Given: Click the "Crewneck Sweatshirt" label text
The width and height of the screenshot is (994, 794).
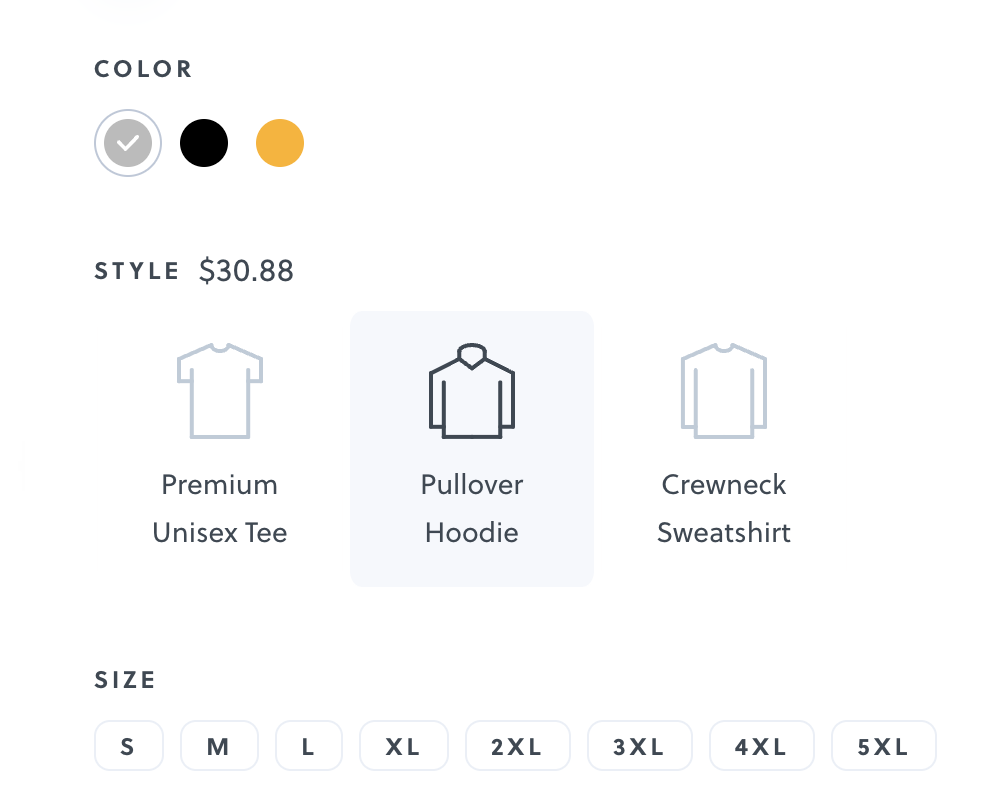Looking at the screenshot, I should pyautogui.click(x=724, y=508).
